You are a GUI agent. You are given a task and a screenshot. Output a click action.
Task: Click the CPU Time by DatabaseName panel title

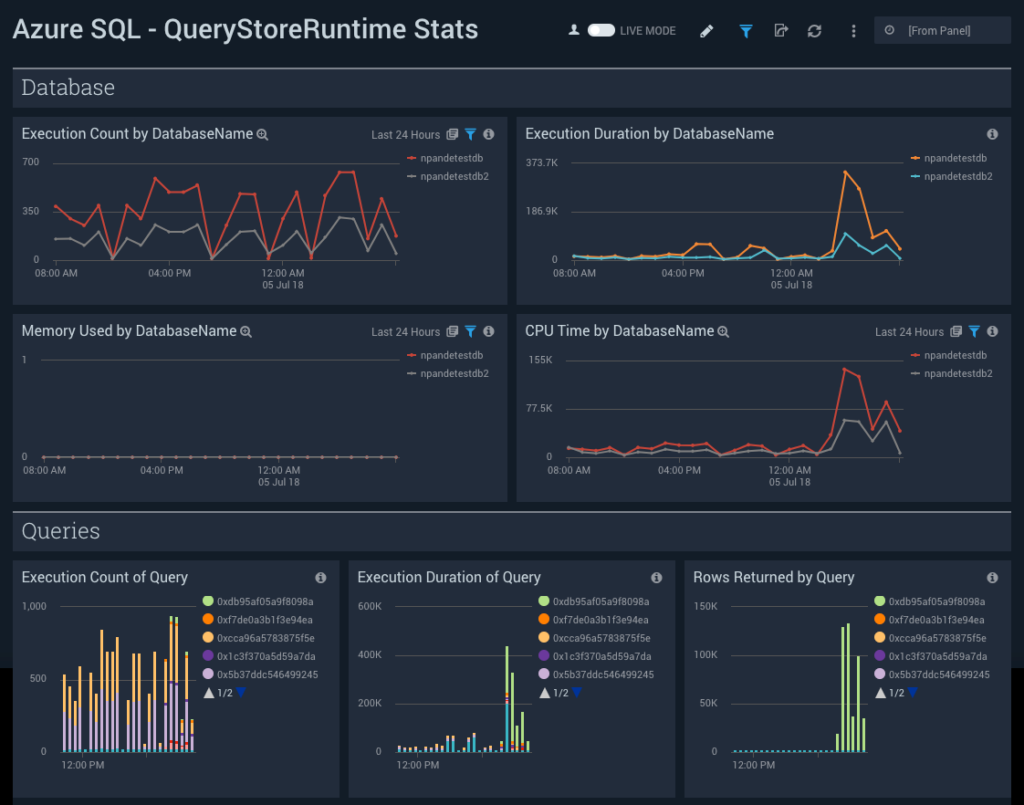(619, 331)
